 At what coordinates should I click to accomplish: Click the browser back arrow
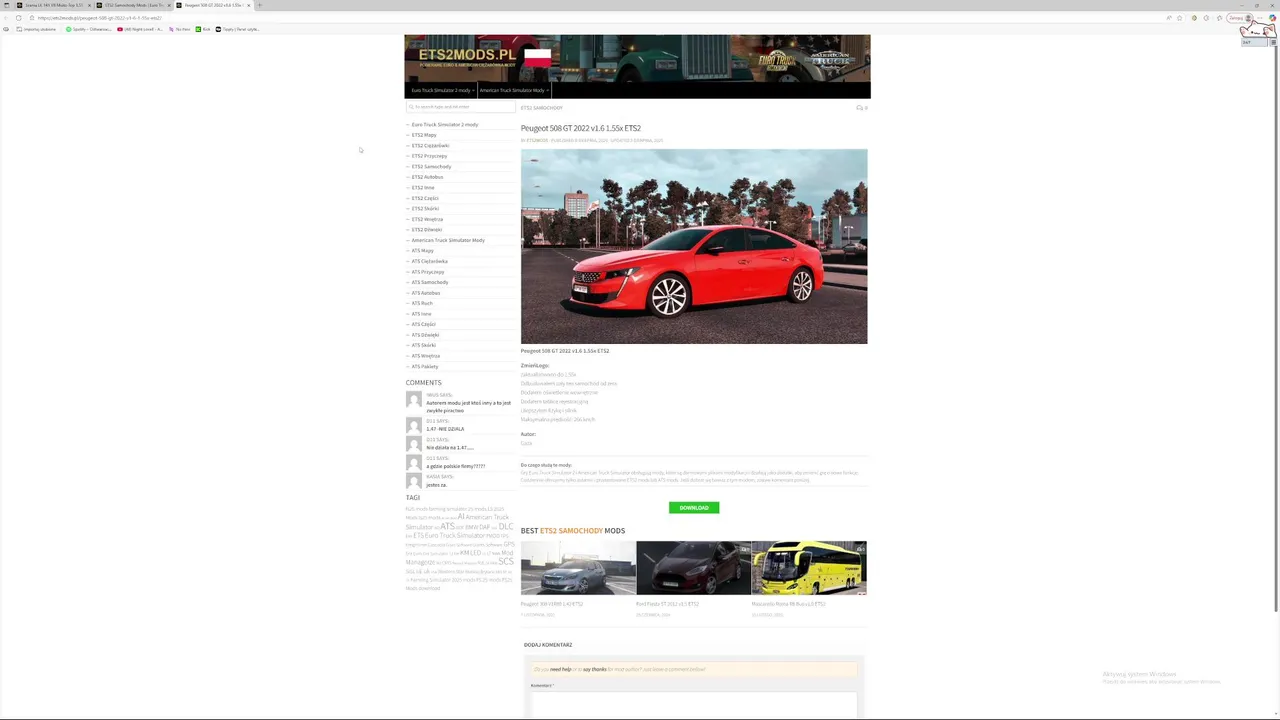coord(6,18)
